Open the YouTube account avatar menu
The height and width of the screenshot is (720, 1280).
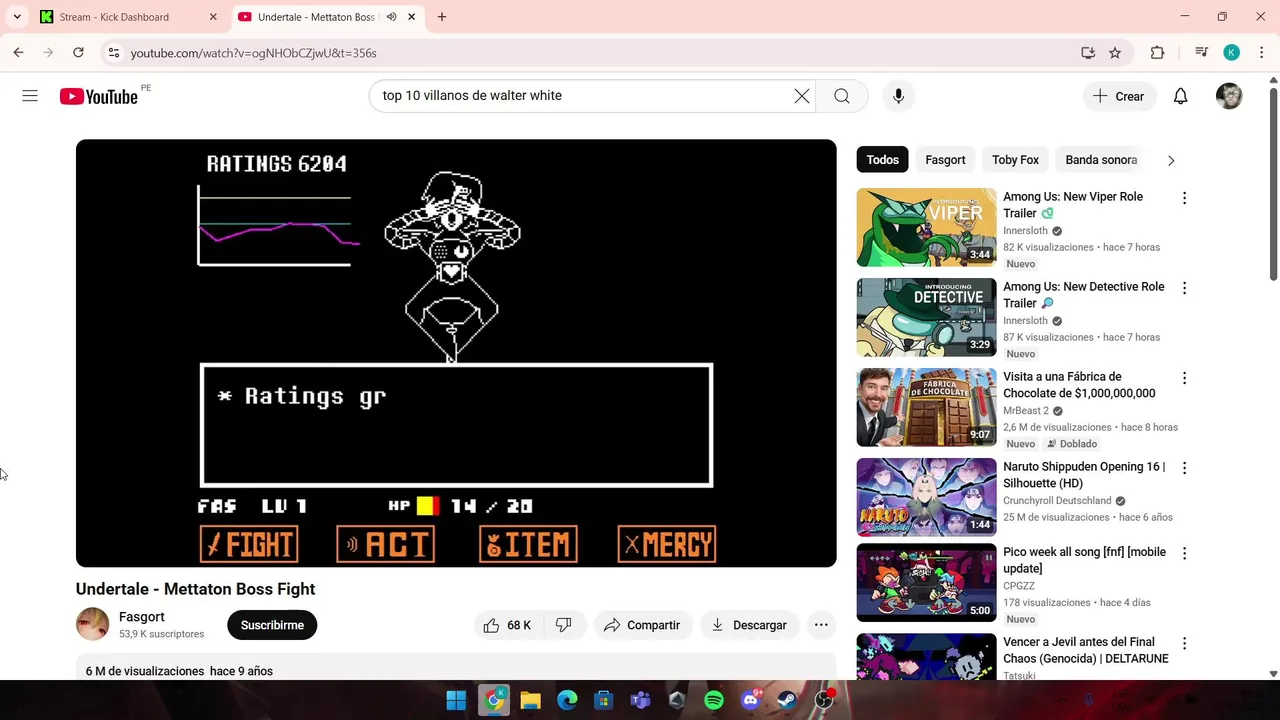point(1229,96)
